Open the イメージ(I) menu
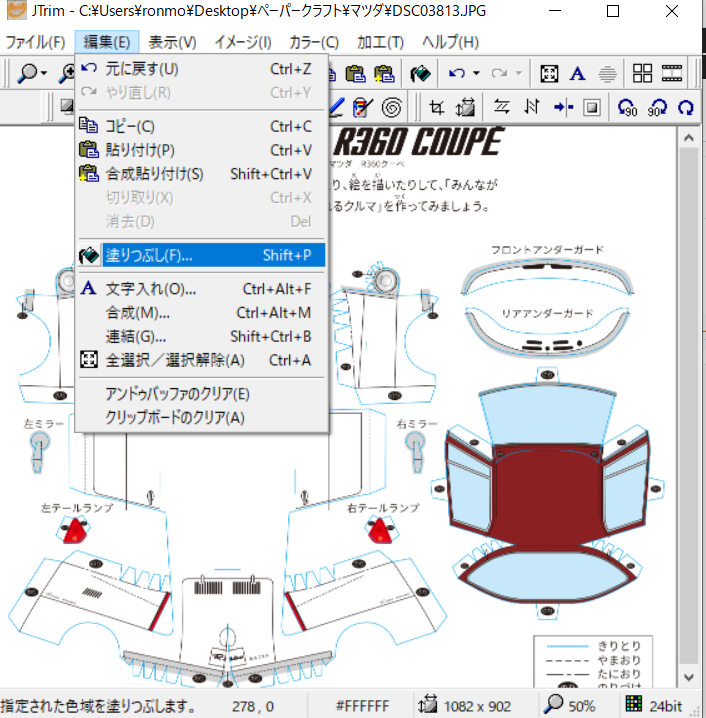 point(243,42)
